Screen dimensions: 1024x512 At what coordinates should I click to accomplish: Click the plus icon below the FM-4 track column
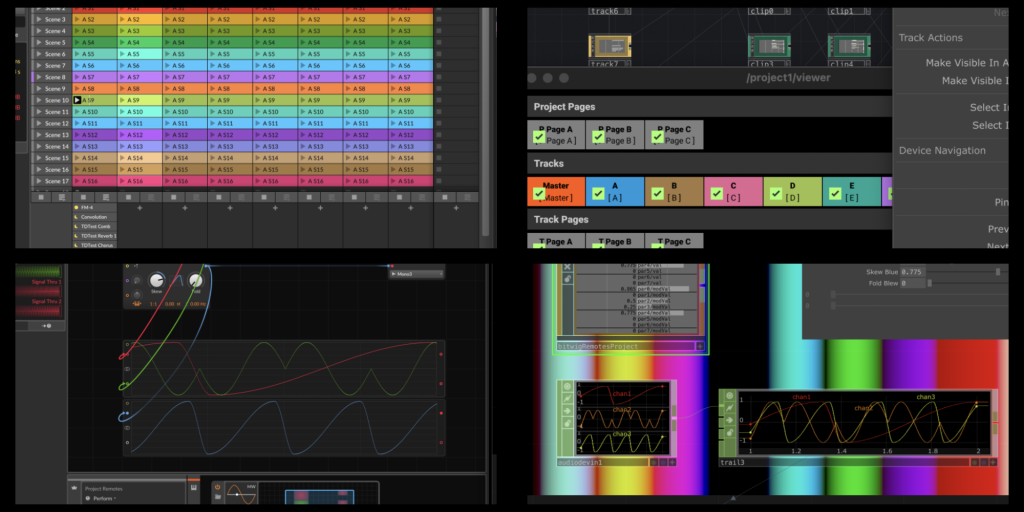click(139, 209)
